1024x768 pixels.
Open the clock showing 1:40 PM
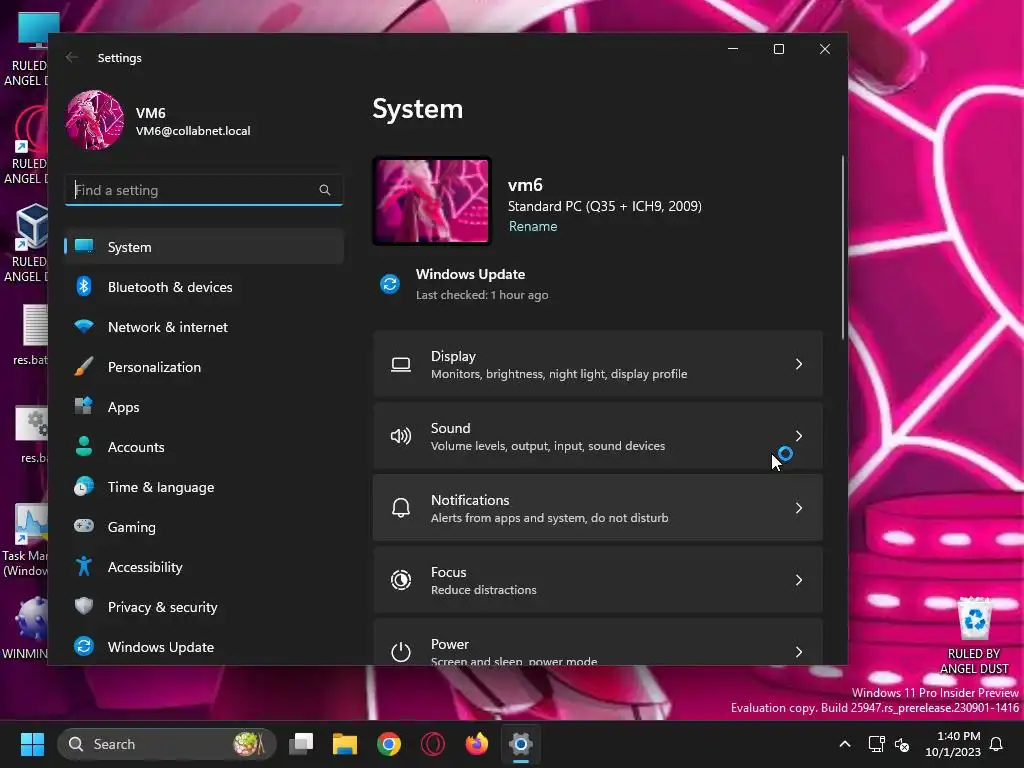click(x=953, y=744)
